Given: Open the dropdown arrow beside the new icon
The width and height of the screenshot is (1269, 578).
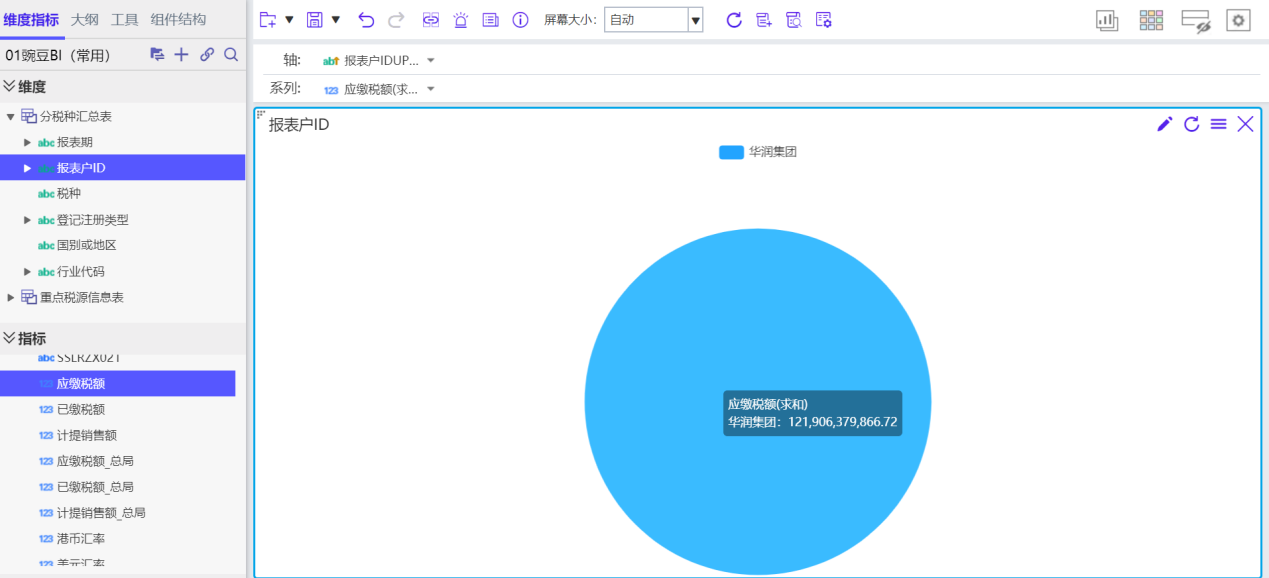Looking at the screenshot, I should (x=289, y=20).
